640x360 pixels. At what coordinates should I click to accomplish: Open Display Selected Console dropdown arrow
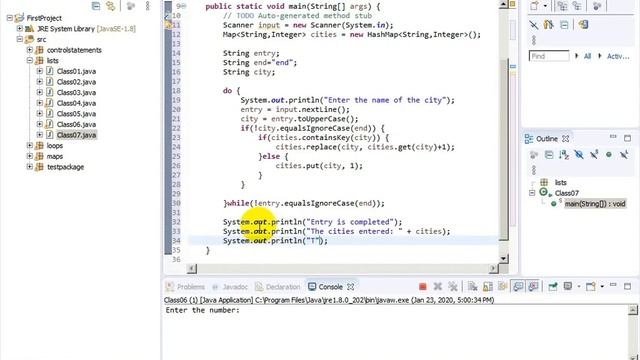579,287
